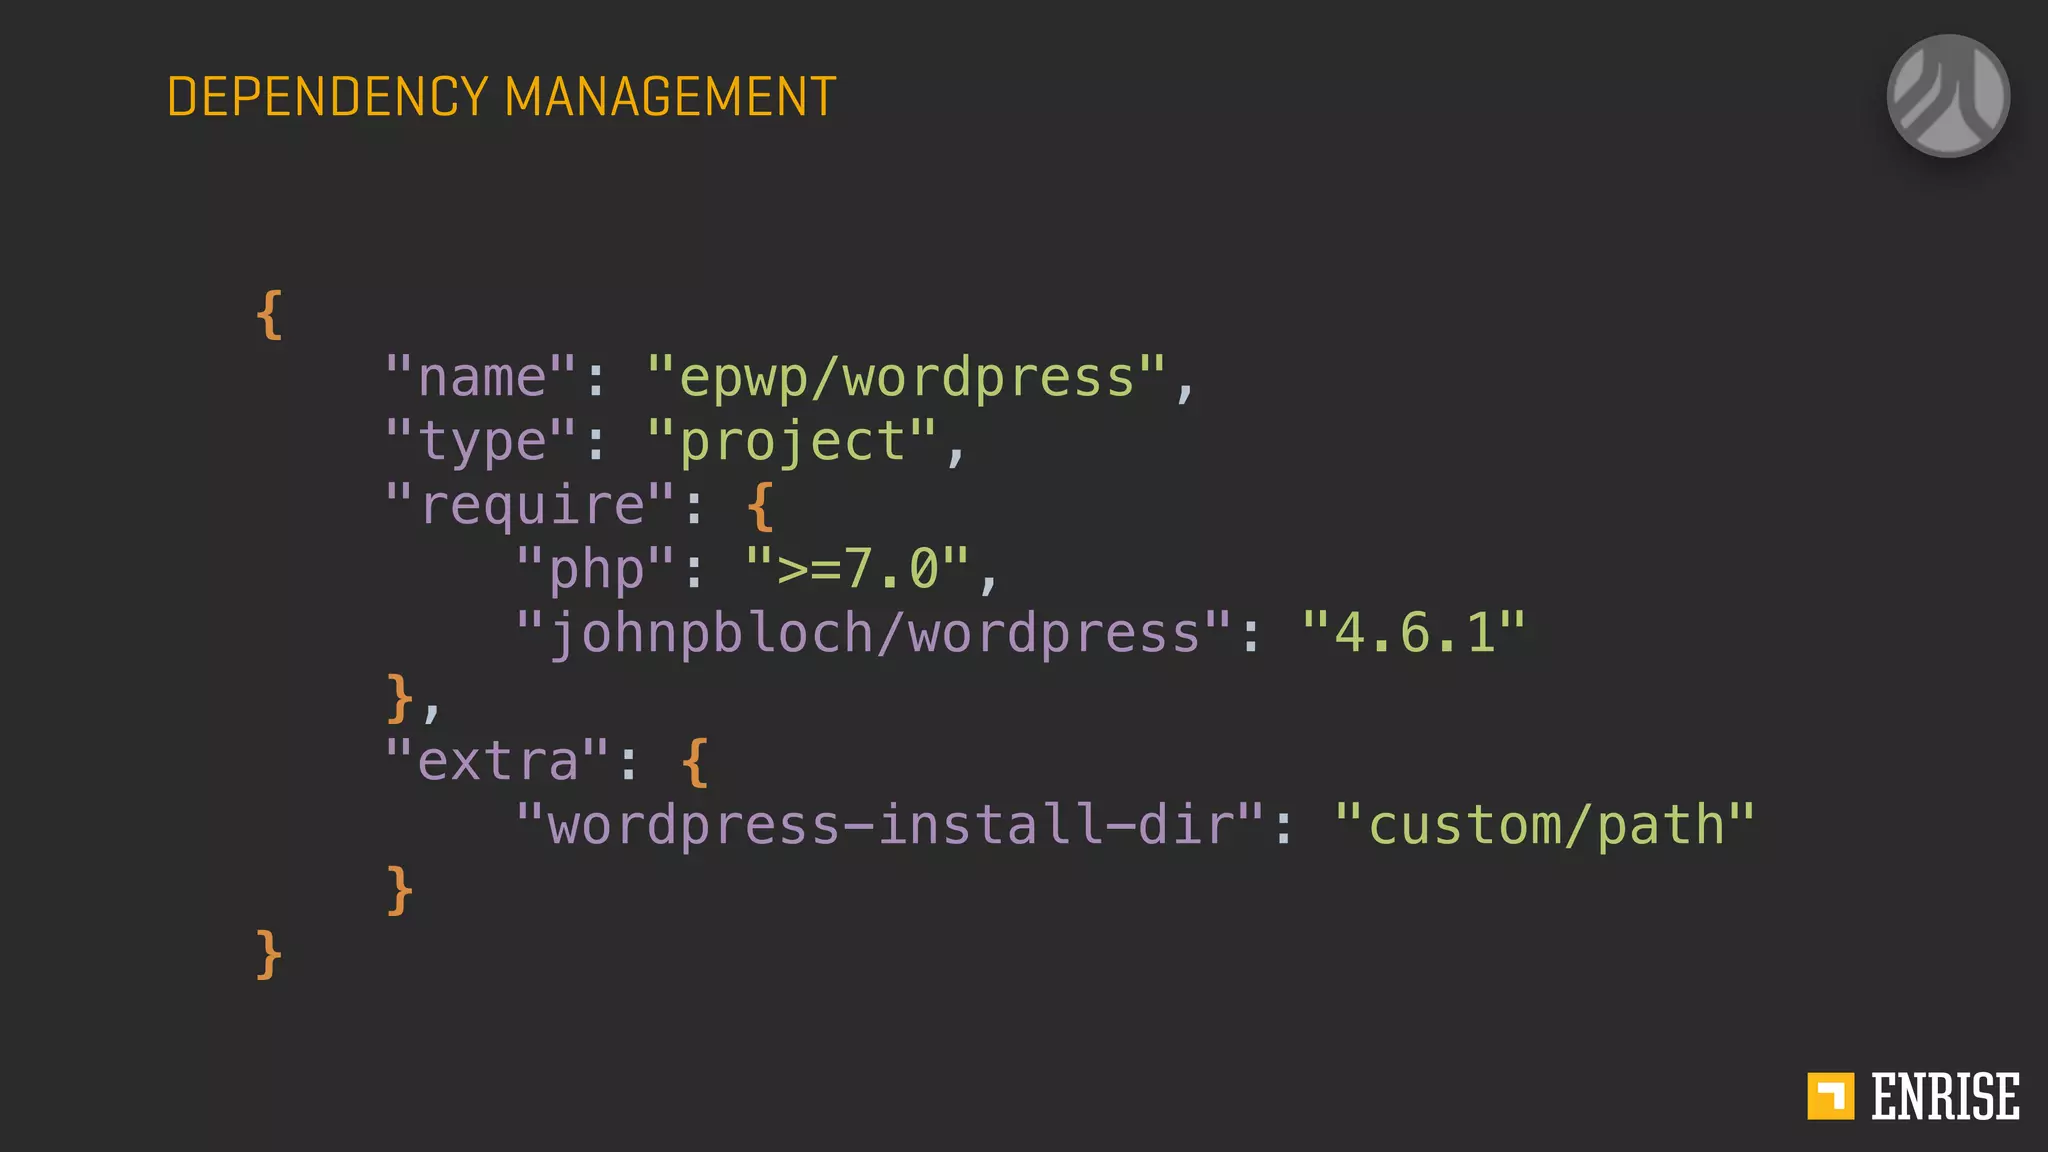2048x1152 pixels.
Task: Click the "wordpress-install-dir" key
Action: (x=890, y=825)
